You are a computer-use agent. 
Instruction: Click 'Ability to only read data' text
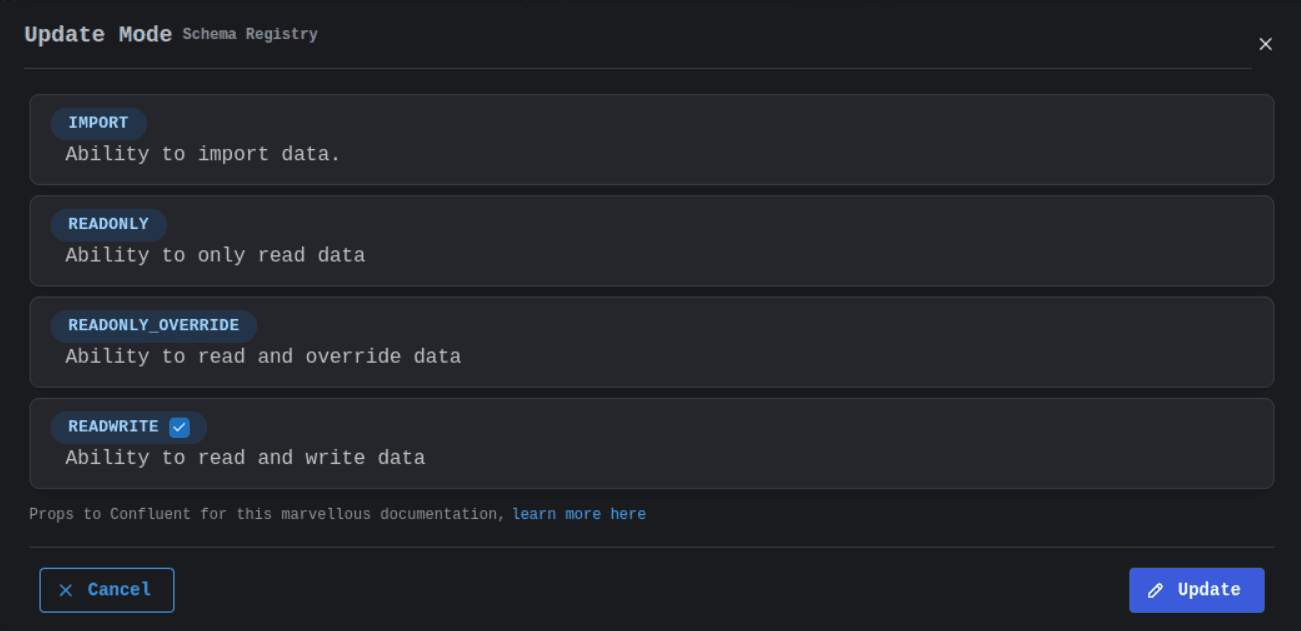(215, 255)
